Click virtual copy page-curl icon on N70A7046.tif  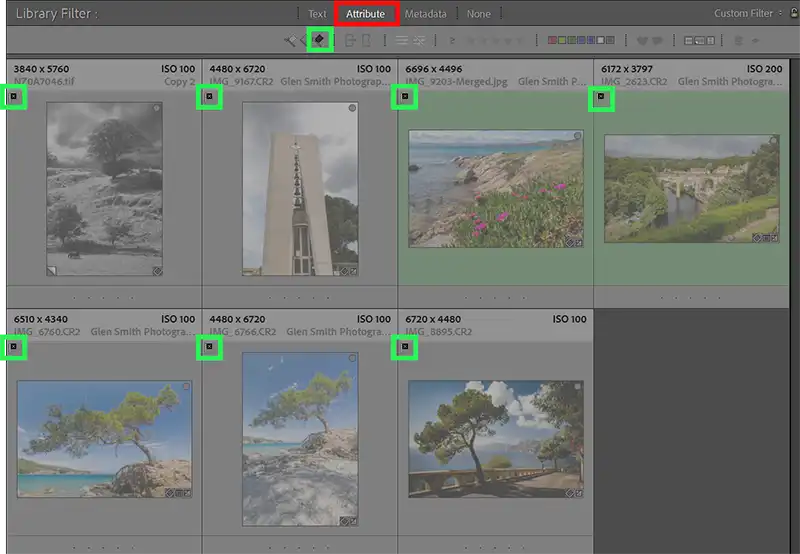52,270
